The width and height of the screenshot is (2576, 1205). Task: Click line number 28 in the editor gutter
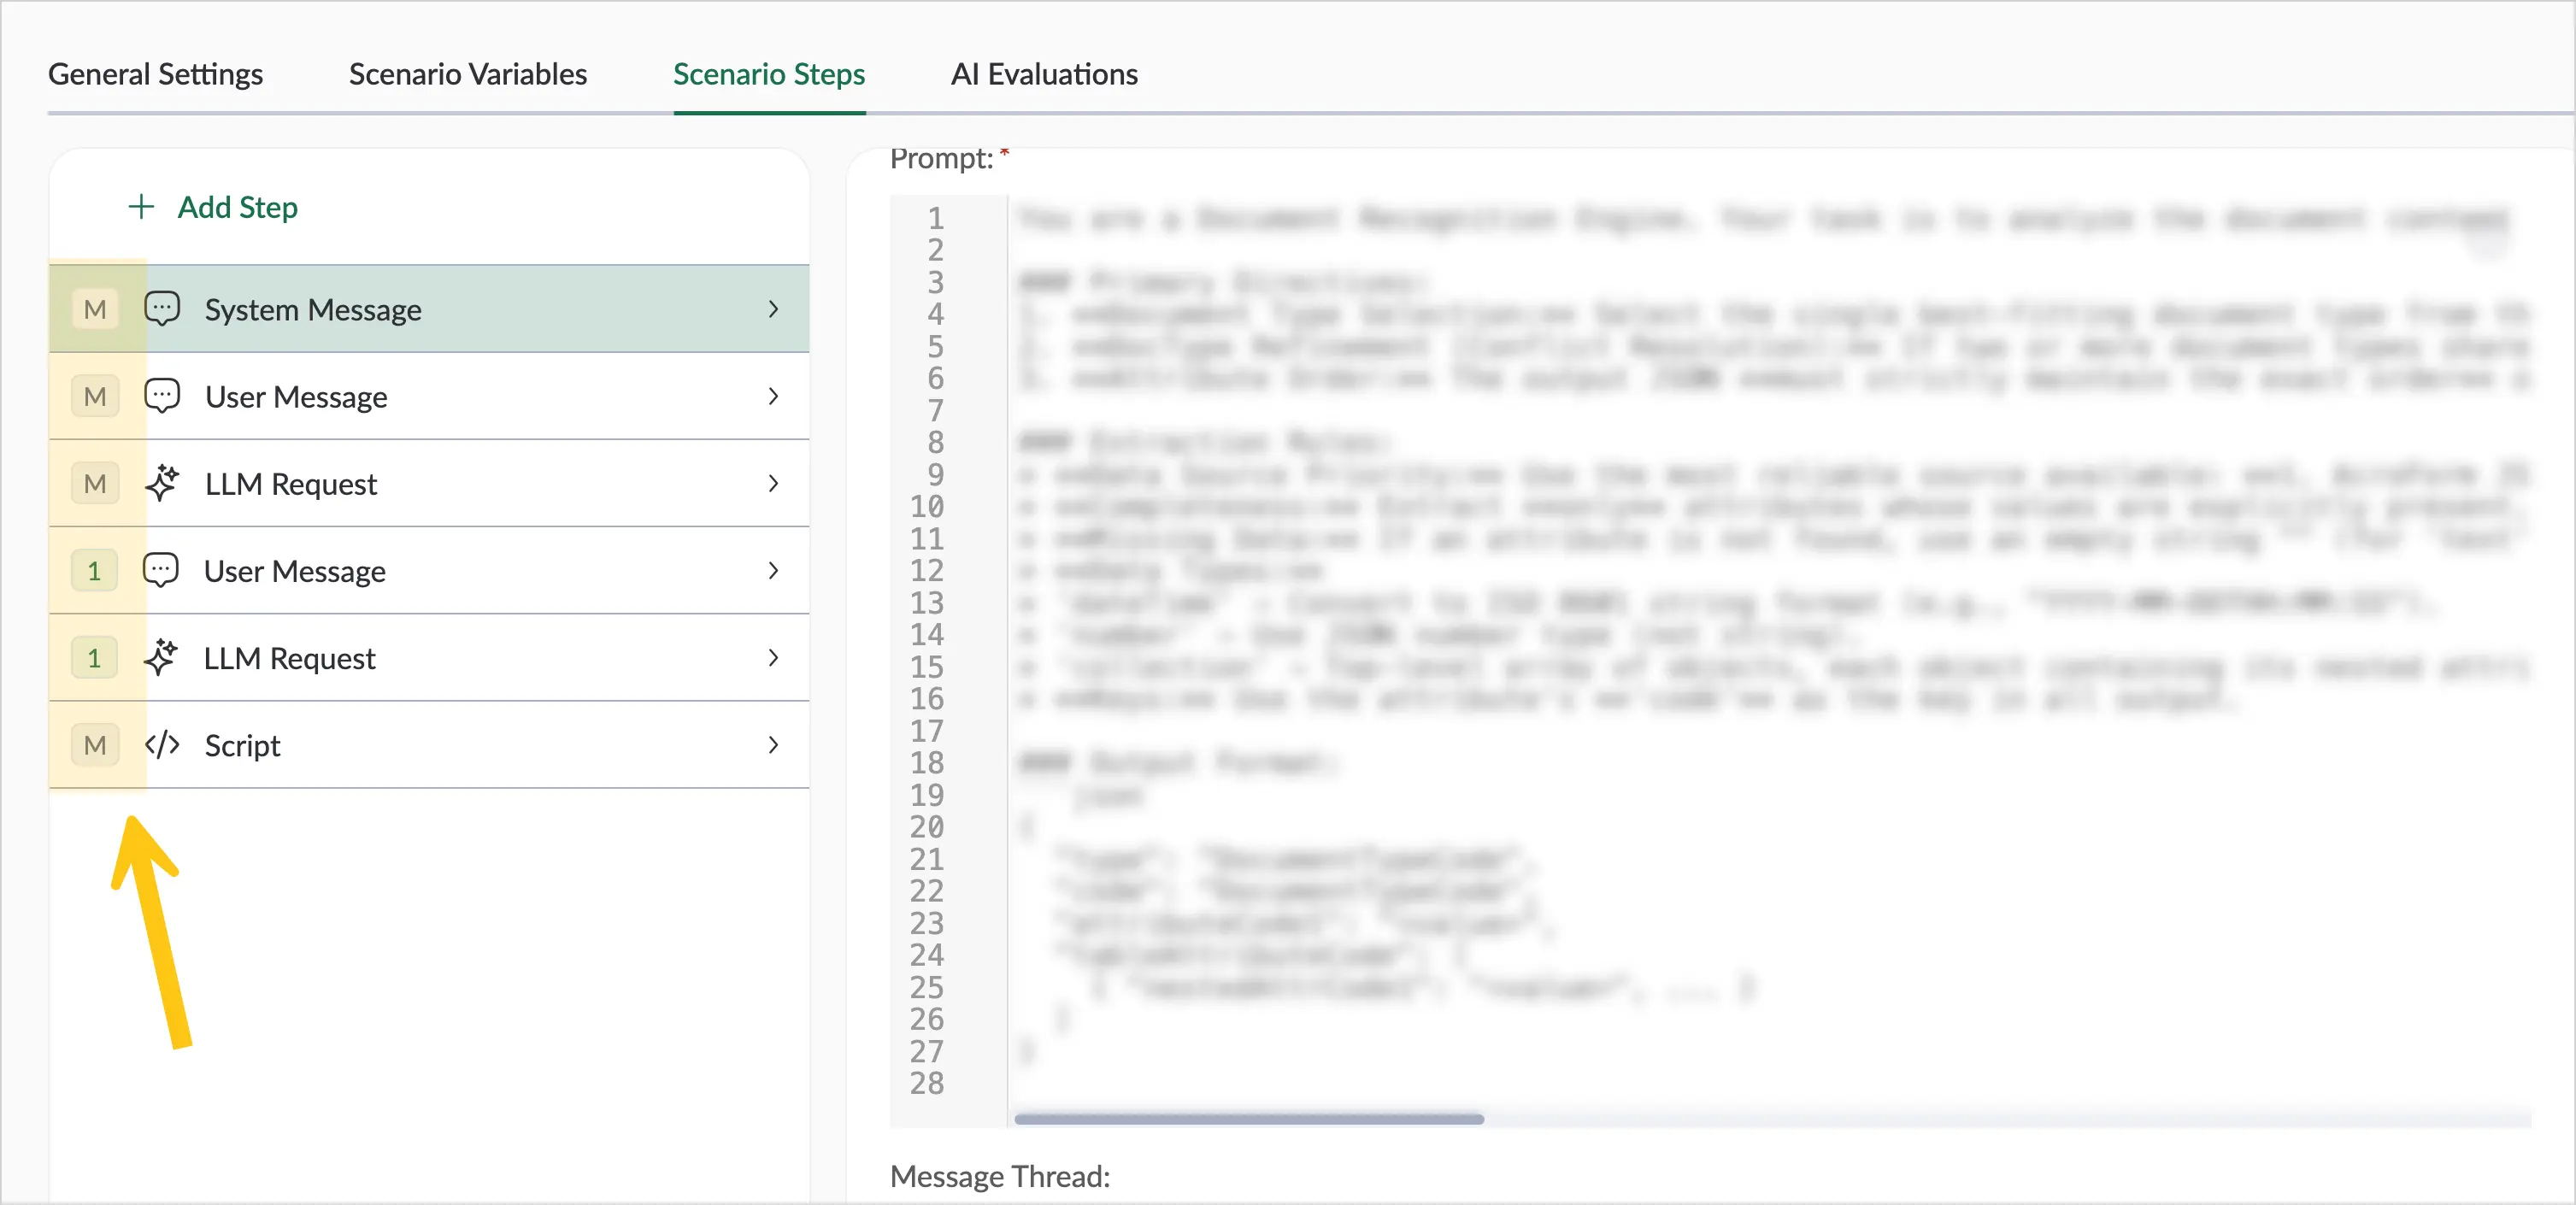pyautogui.click(x=927, y=1083)
